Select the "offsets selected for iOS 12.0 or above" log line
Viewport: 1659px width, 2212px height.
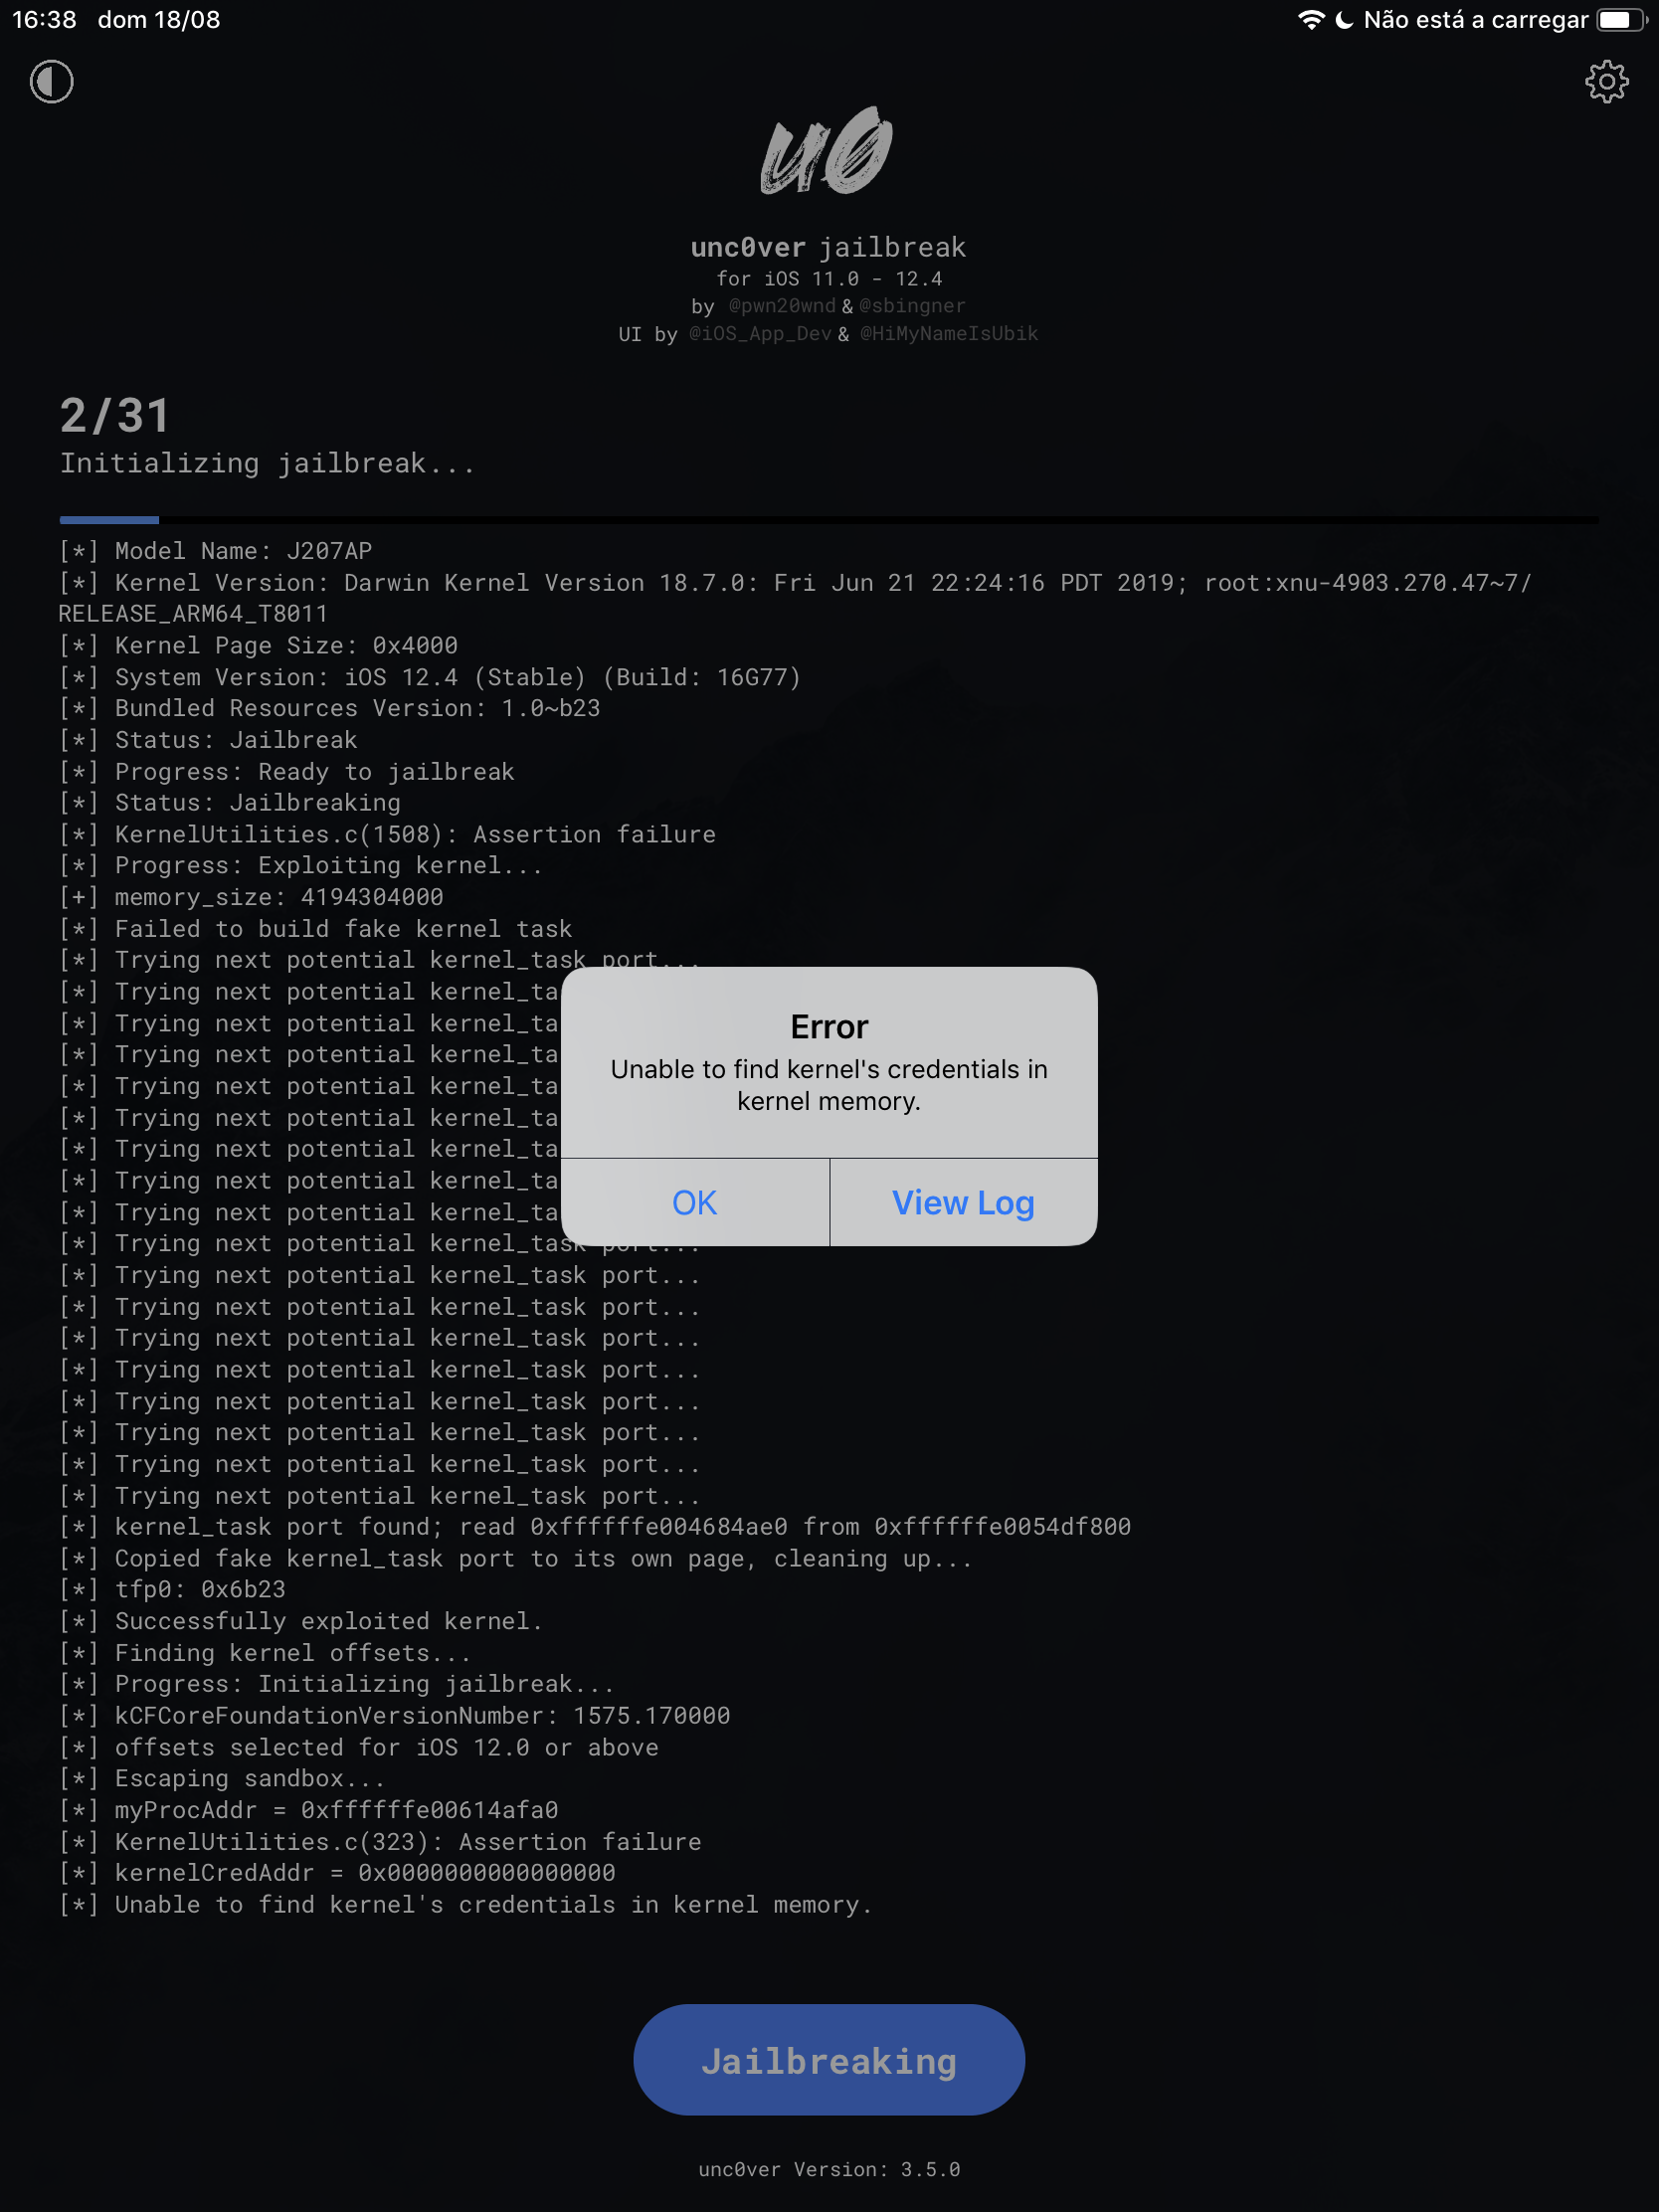click(359, 1748)
